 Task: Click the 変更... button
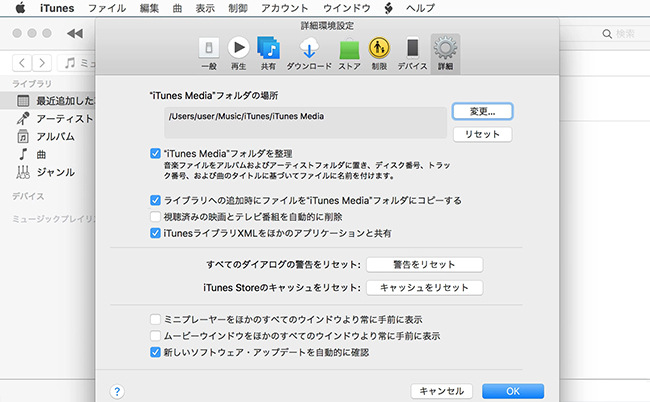tap(483, 111)
